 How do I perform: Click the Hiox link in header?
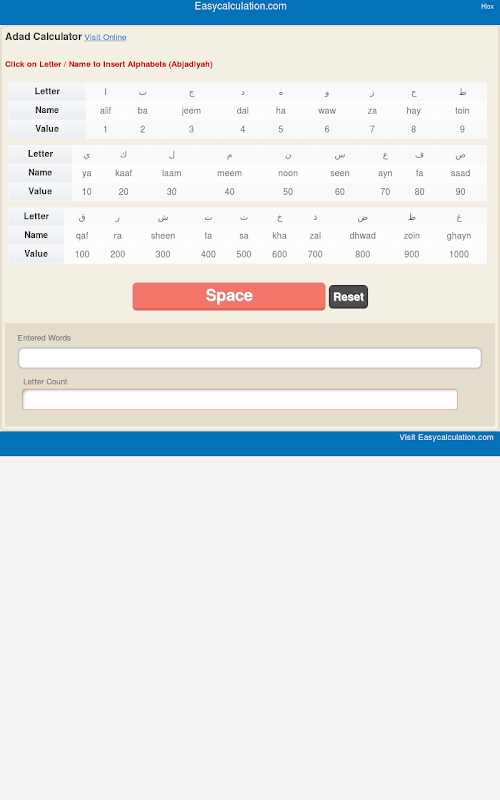(x=487, y=7)
